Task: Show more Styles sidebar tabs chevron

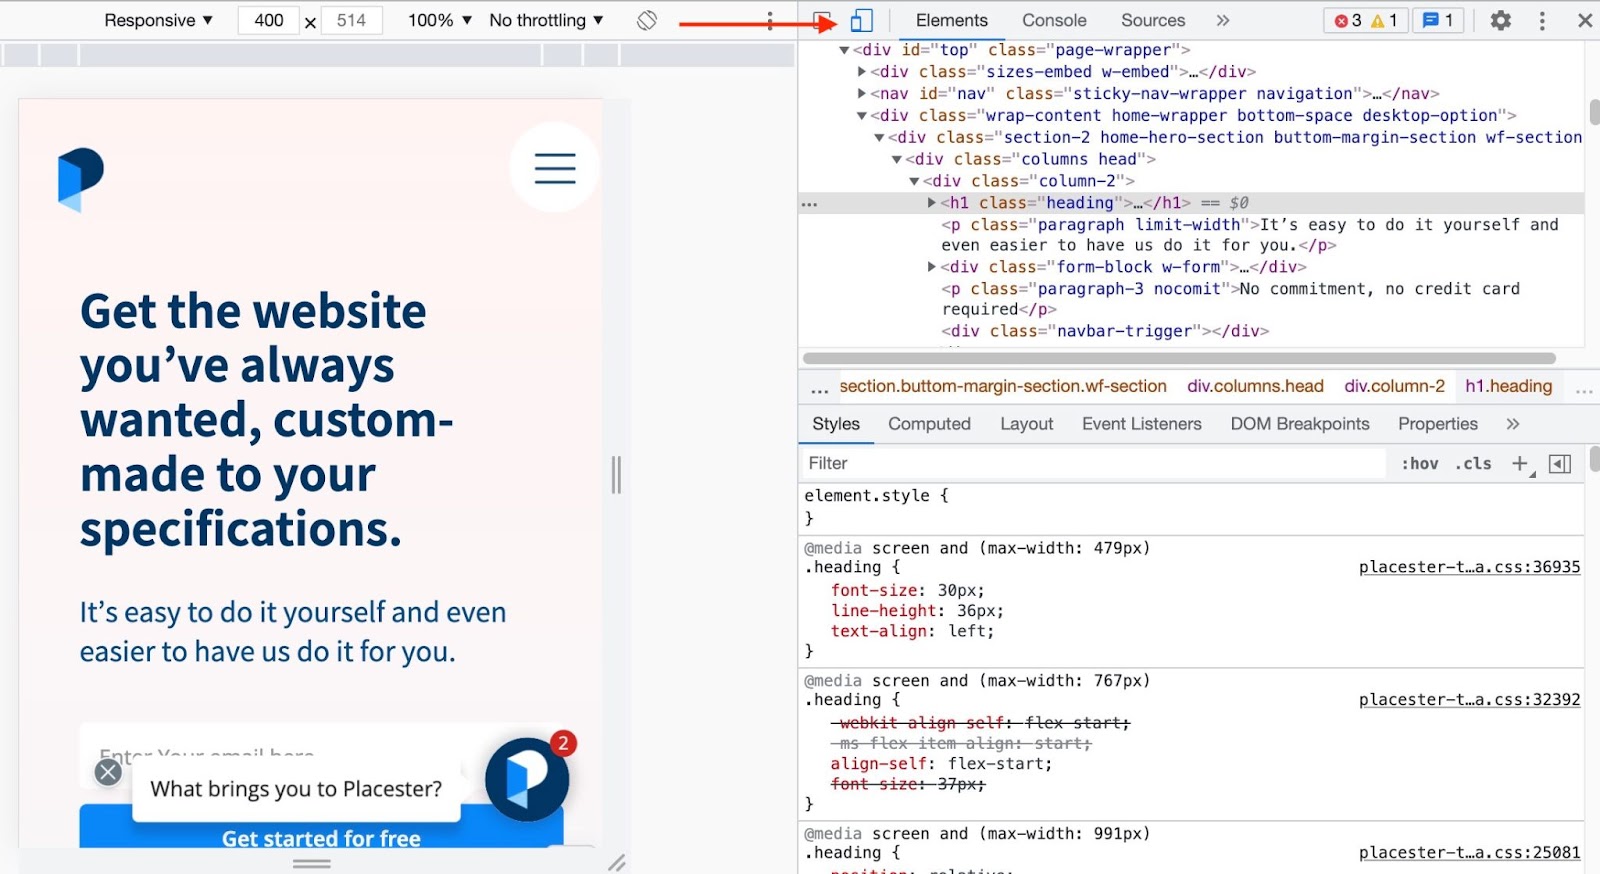Action: pyautogui.click(x=1513, y=424)
